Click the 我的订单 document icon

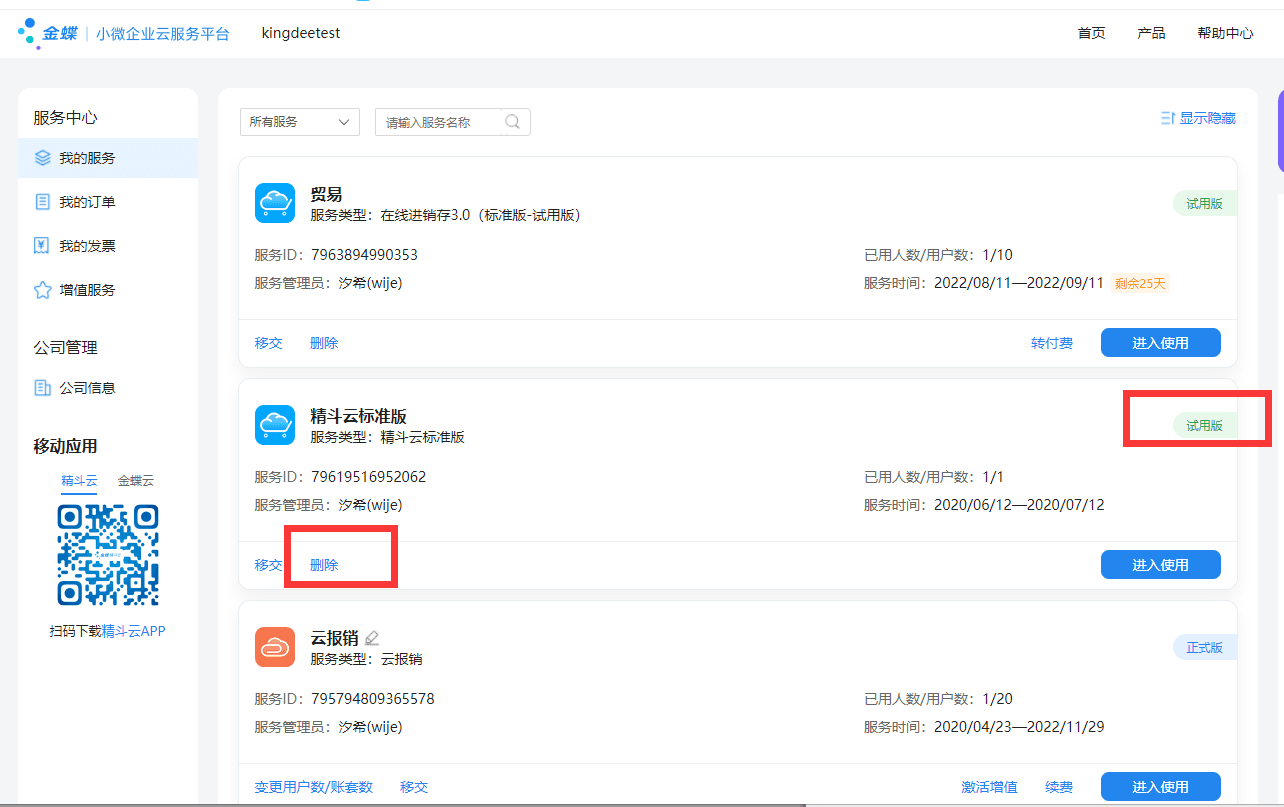coord(42,202)
